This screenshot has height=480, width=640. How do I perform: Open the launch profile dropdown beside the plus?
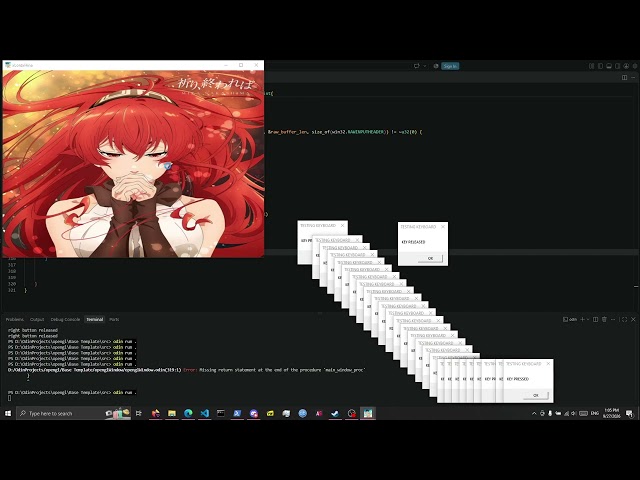tap(588, 320)
